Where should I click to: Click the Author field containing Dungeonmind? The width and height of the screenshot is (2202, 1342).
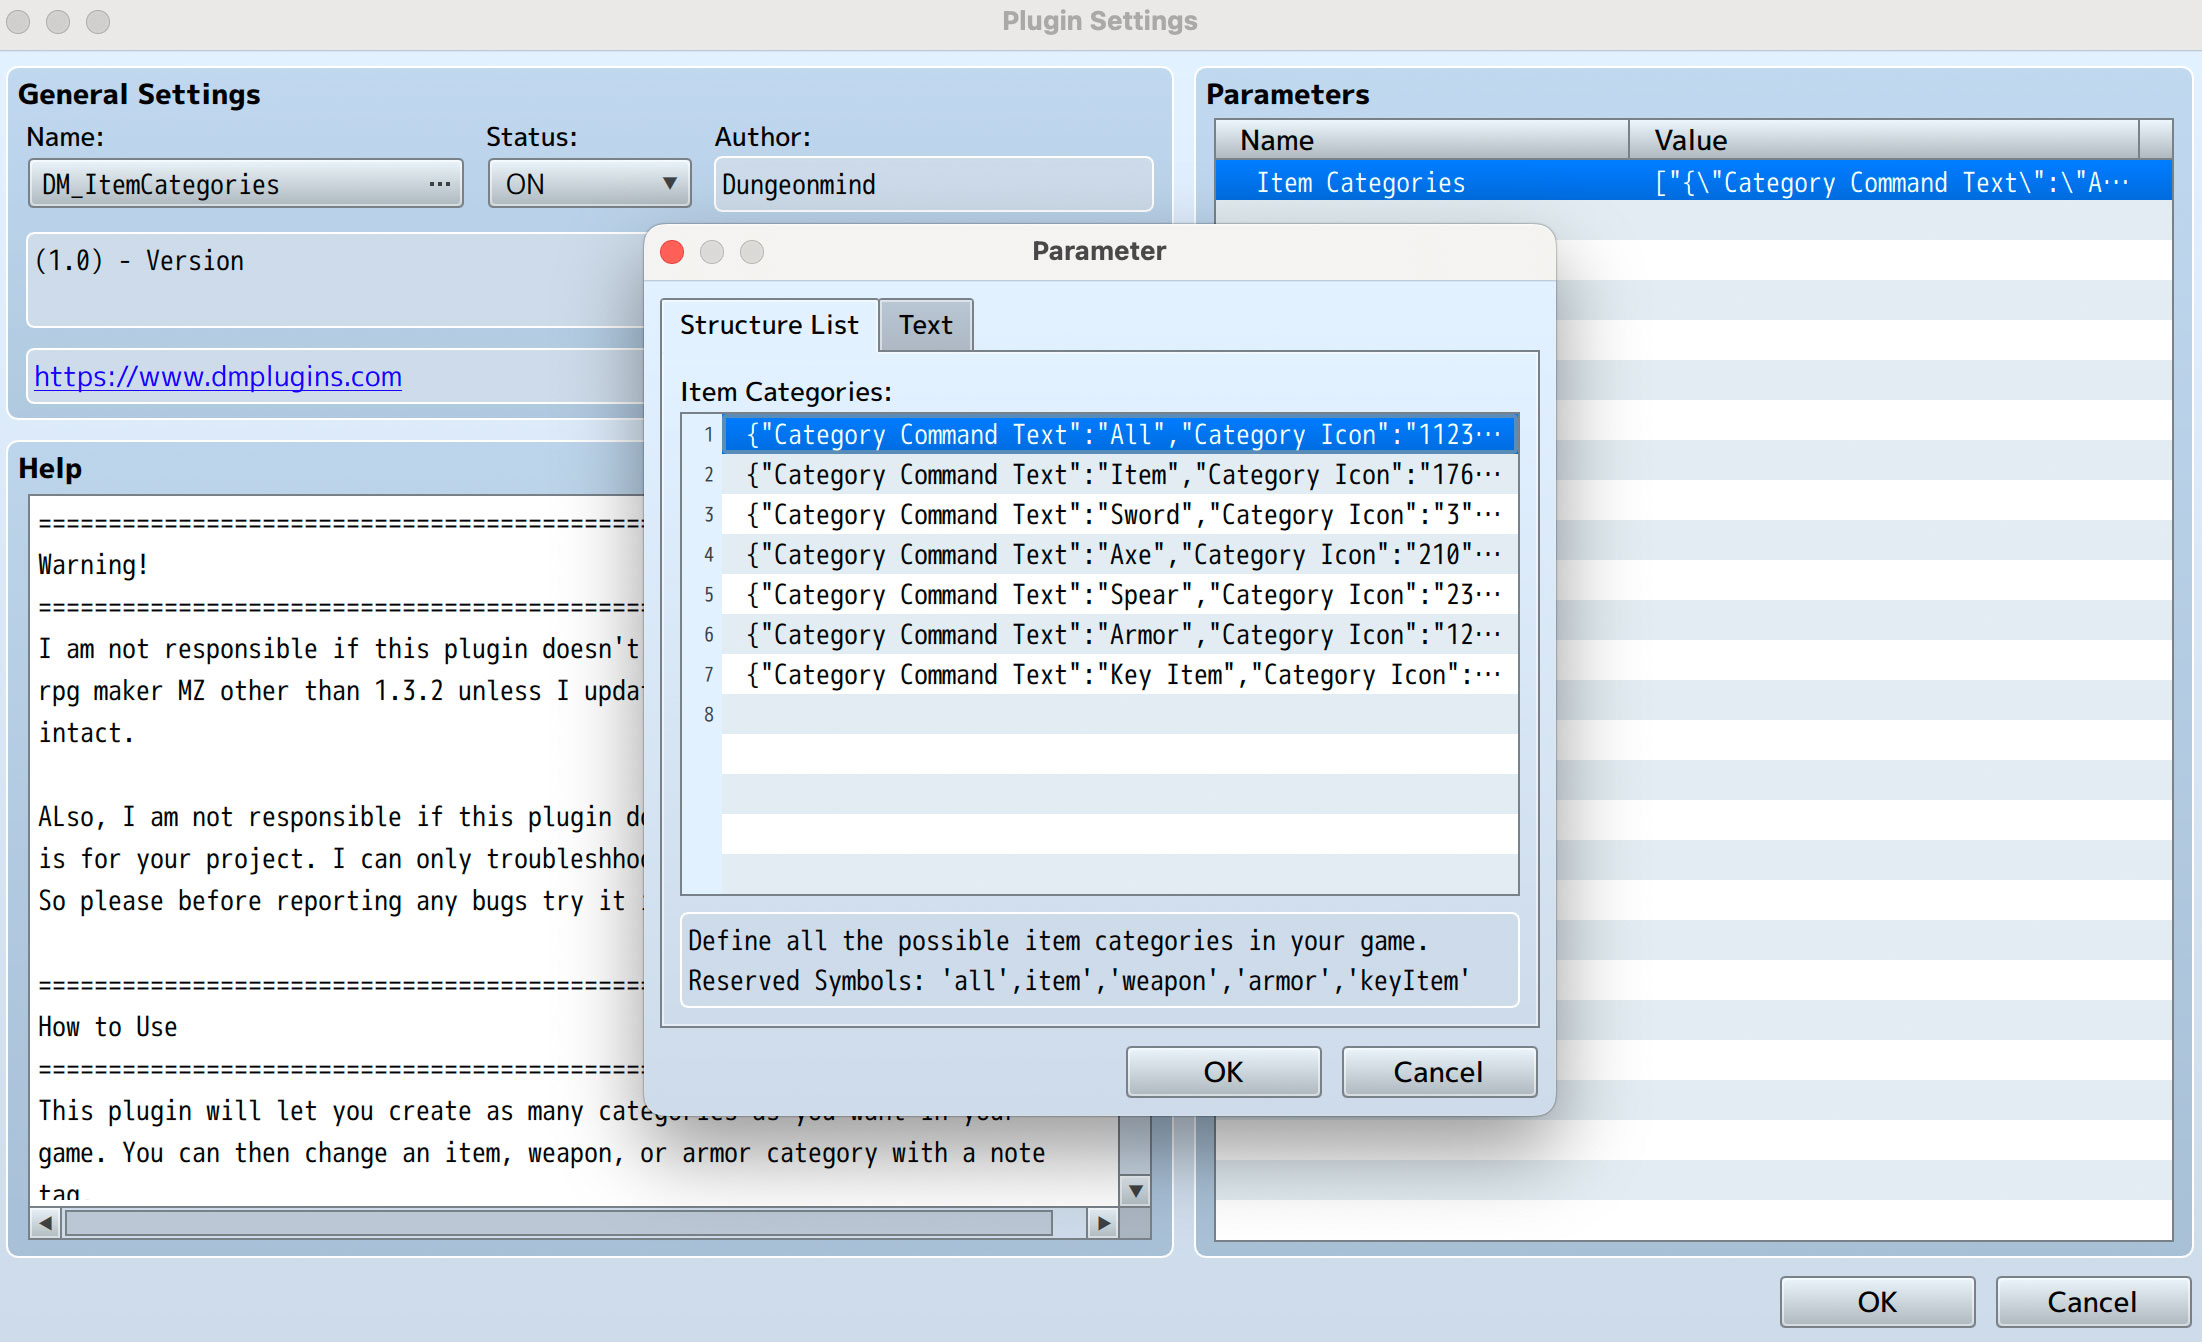[933, 184]
